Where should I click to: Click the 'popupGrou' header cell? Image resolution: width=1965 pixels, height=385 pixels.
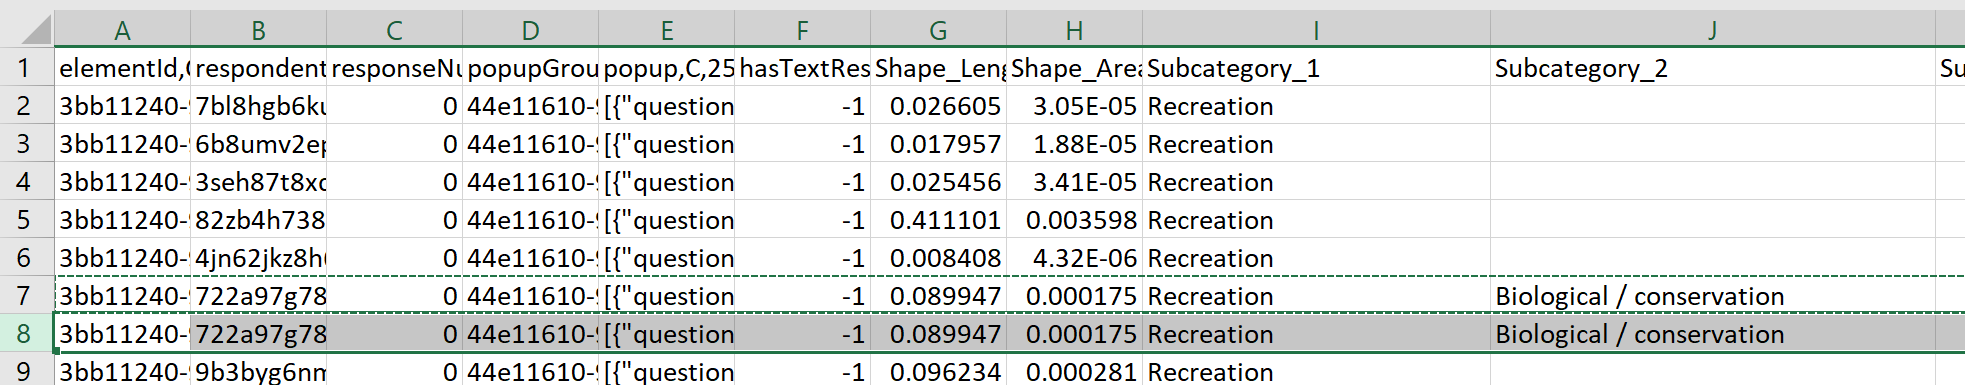click(530, 68)
